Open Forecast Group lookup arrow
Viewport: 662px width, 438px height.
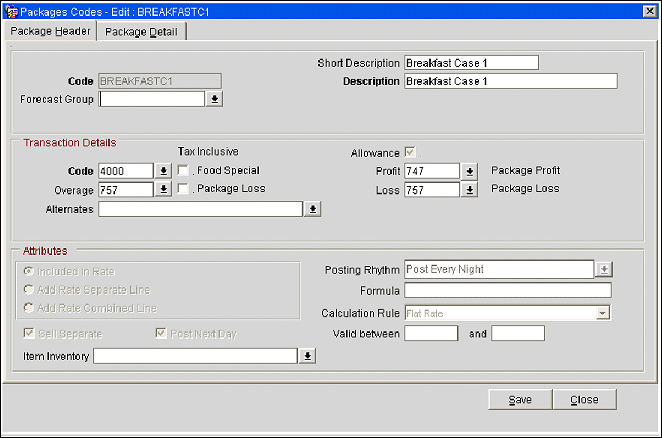tap(213, 99)
